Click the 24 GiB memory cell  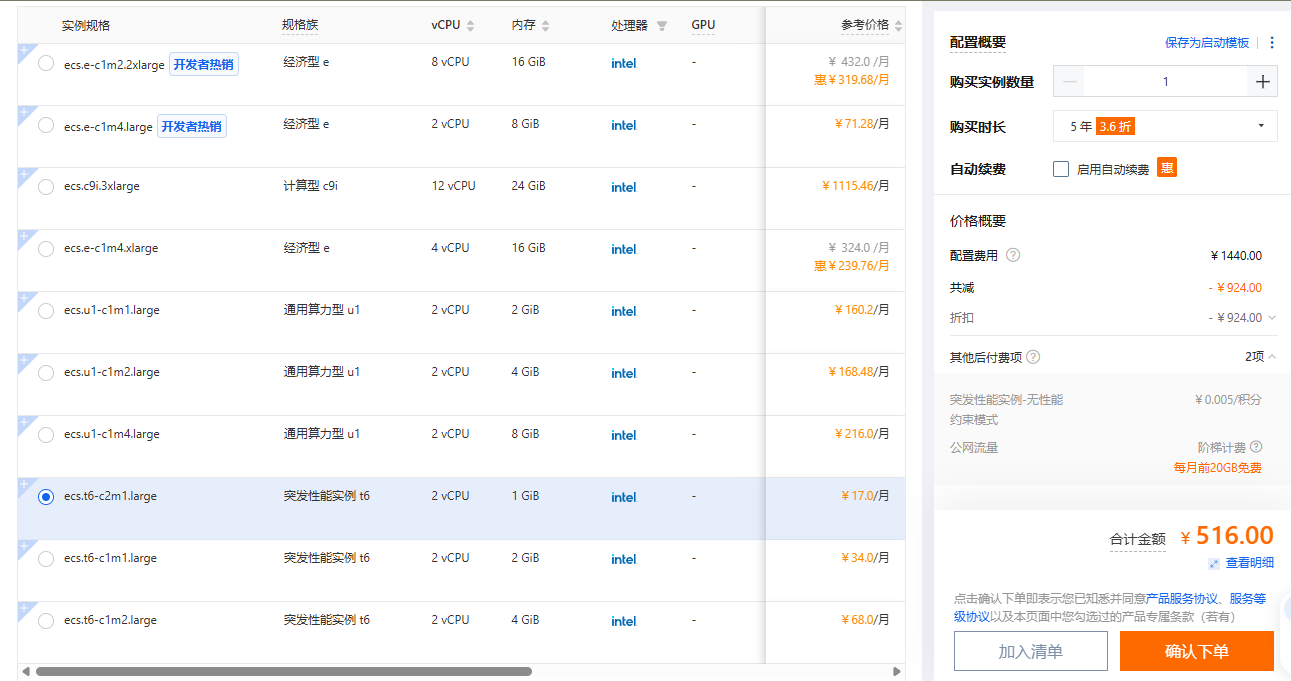click(529, 186)
